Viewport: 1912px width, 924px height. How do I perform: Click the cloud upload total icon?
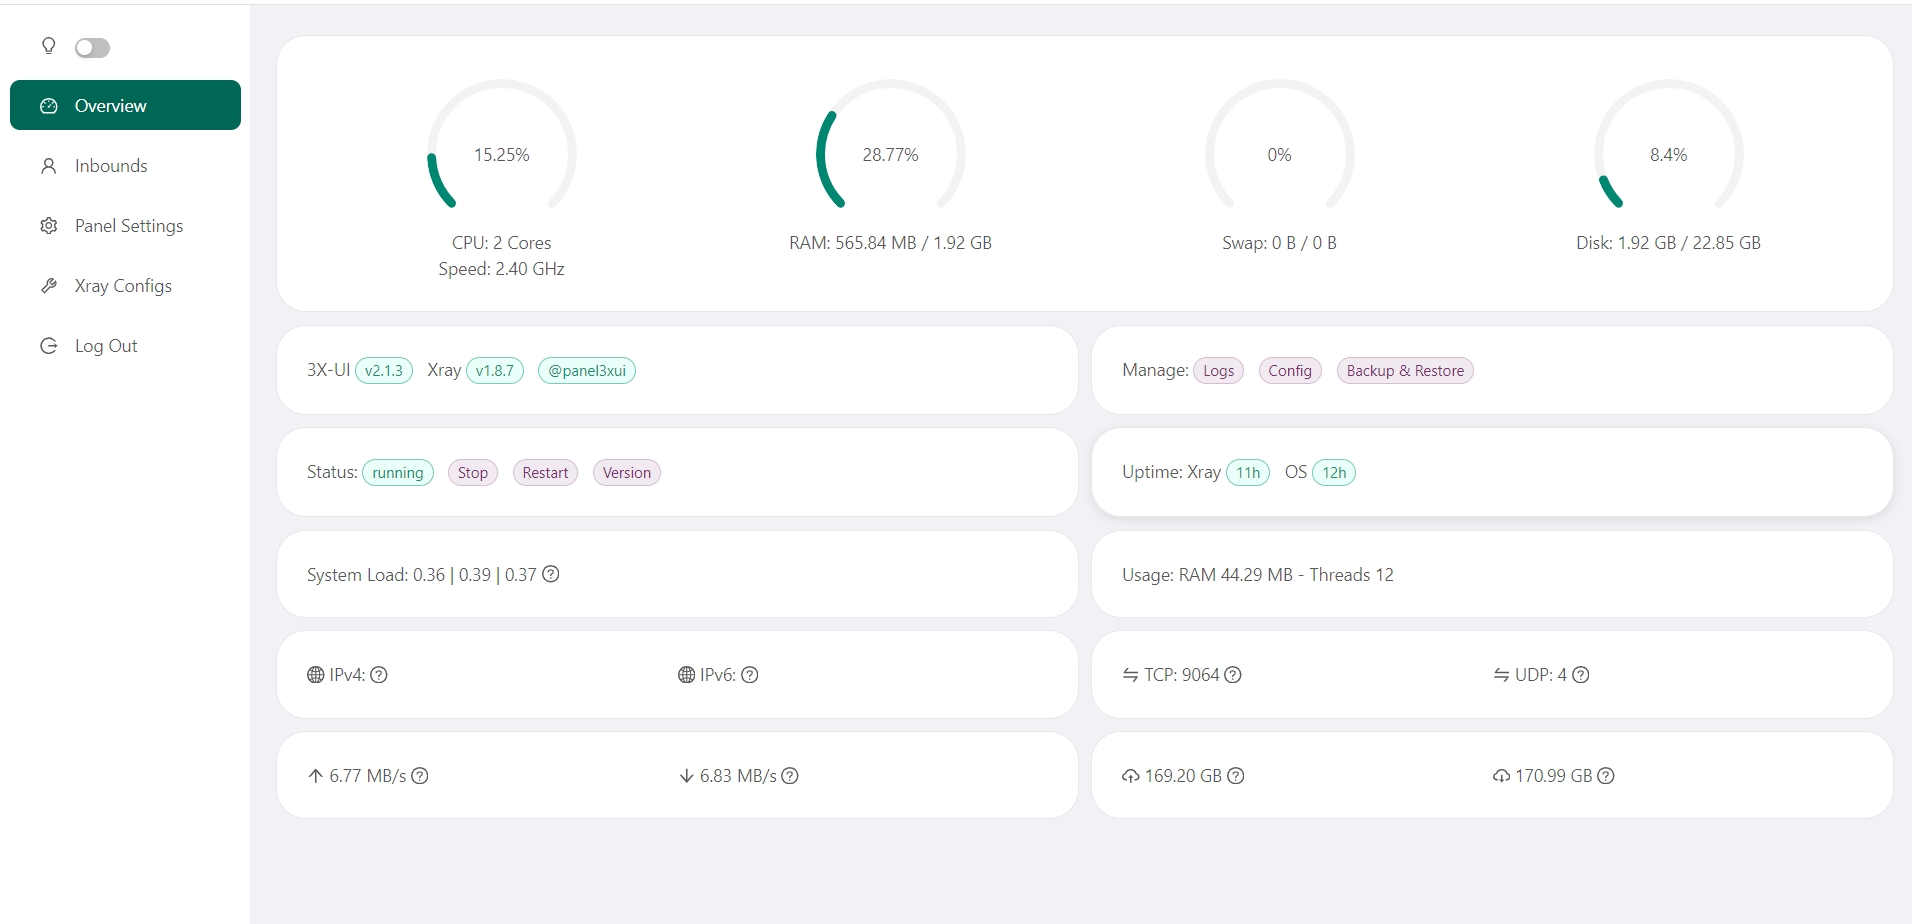1131,776
